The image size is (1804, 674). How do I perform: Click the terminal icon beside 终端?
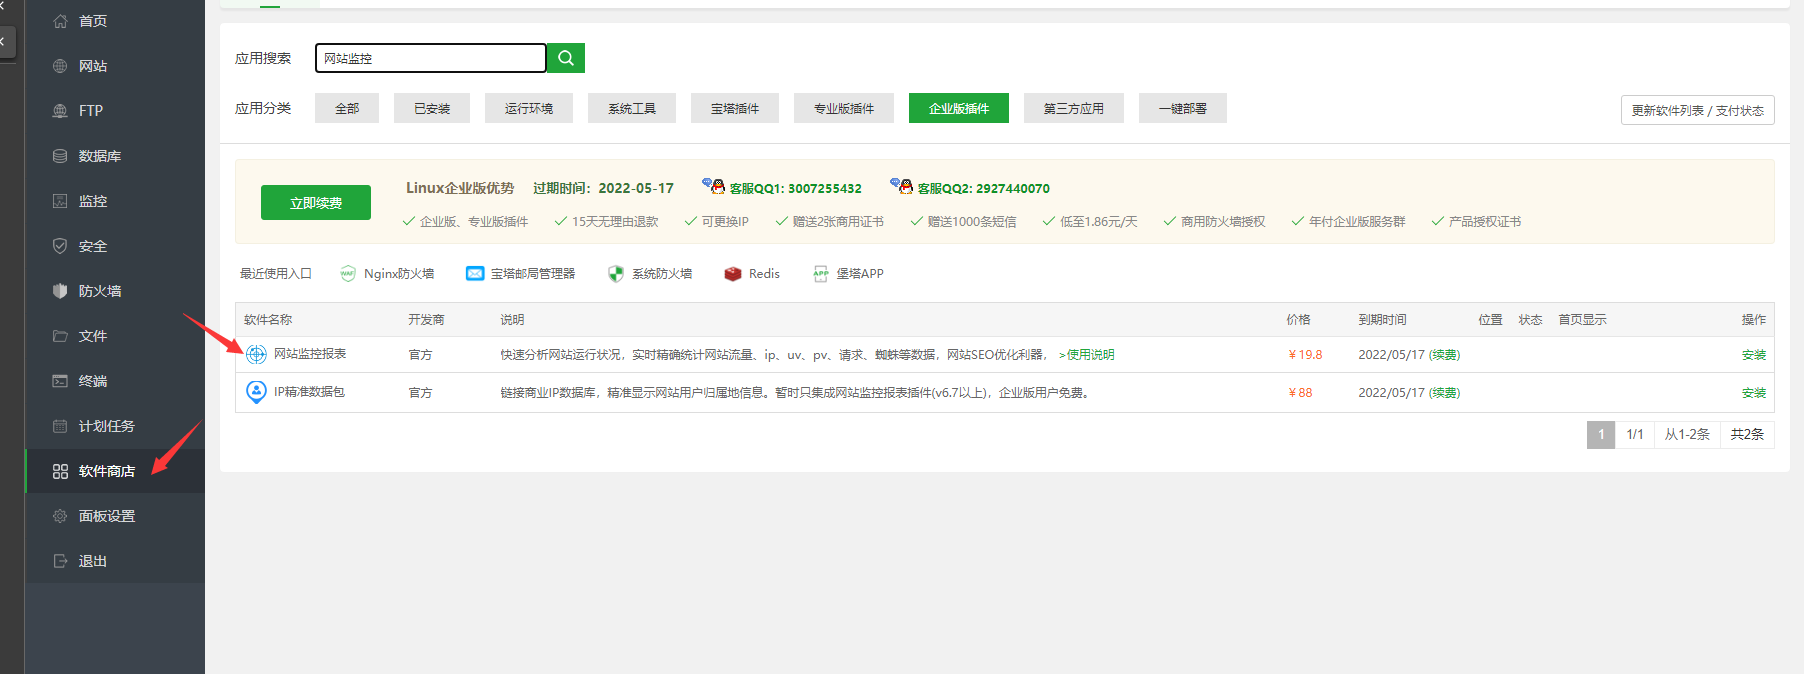(60, 381)
